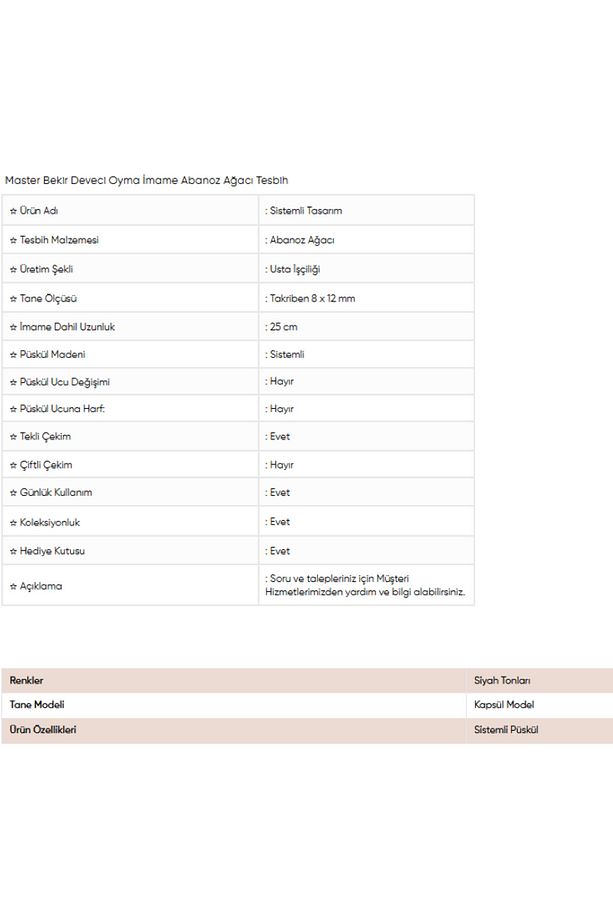Screen dimensions: 613x920
Task: Click the value ': Sistemli Tasarım'
Action: pos(303,211)
